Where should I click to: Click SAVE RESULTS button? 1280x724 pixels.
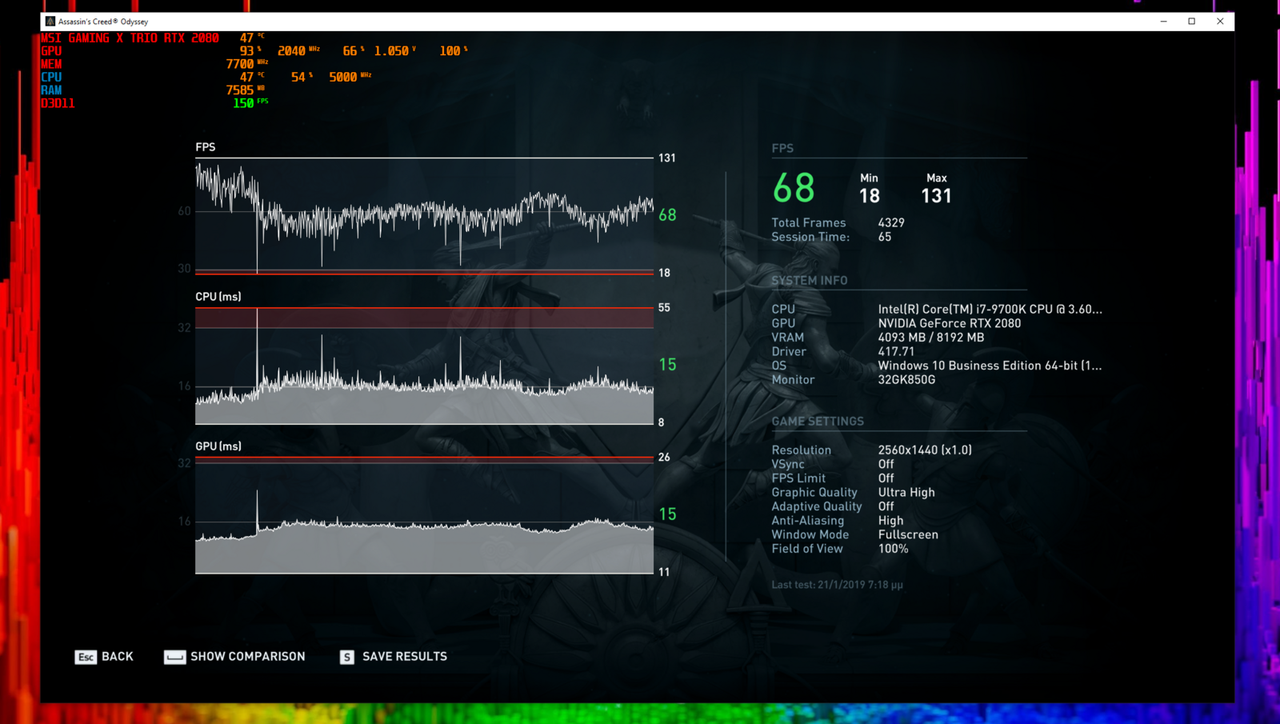tap(393, 657)
